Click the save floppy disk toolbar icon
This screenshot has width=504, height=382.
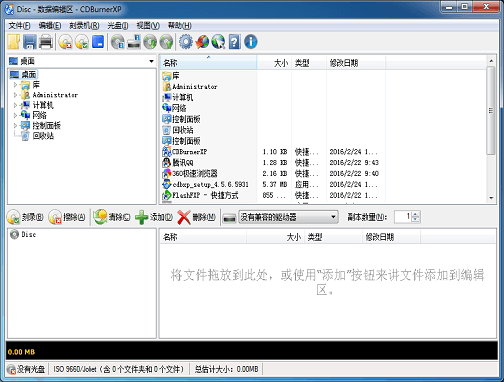(30, 42)
